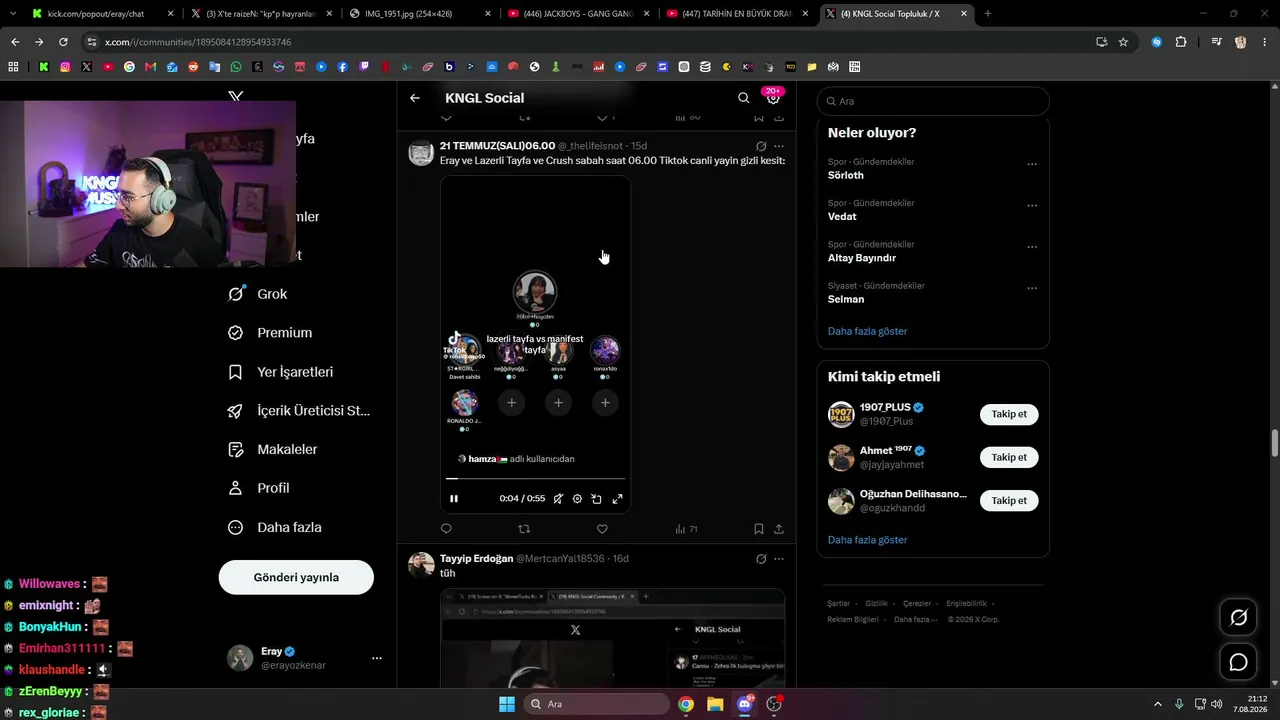Switch to the kick.com eray chat tab
The height and width of the screenshot is (720, 1280).
pos(101,14)
